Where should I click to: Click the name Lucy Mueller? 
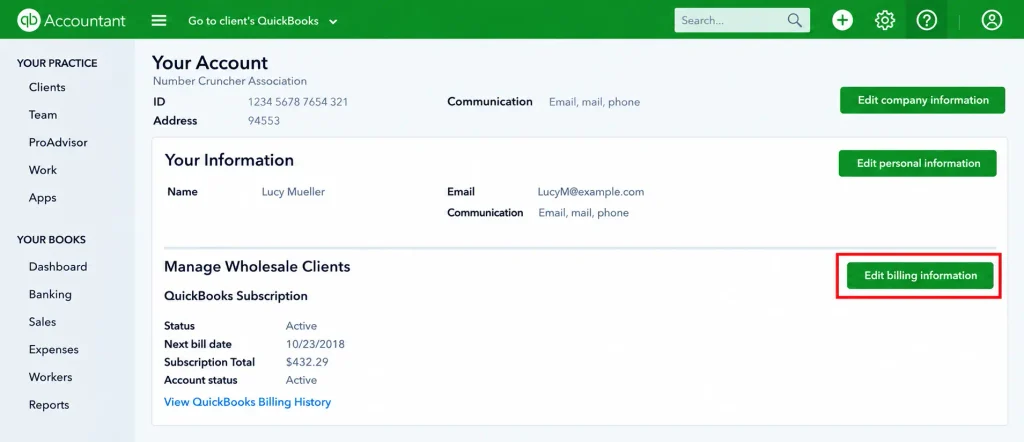point(293,192)
